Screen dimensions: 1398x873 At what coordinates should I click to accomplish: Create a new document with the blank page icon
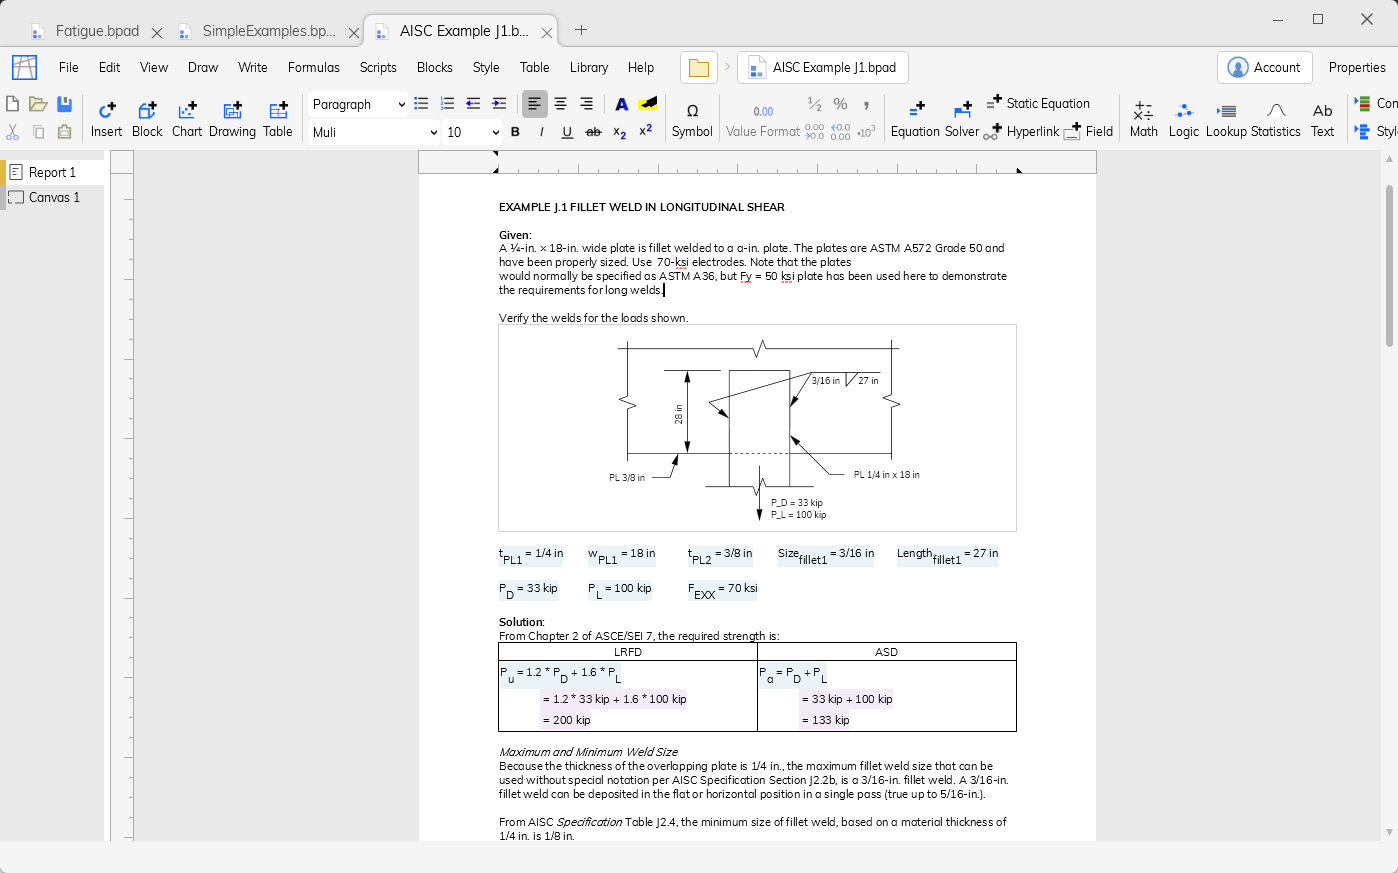point(12,104)
